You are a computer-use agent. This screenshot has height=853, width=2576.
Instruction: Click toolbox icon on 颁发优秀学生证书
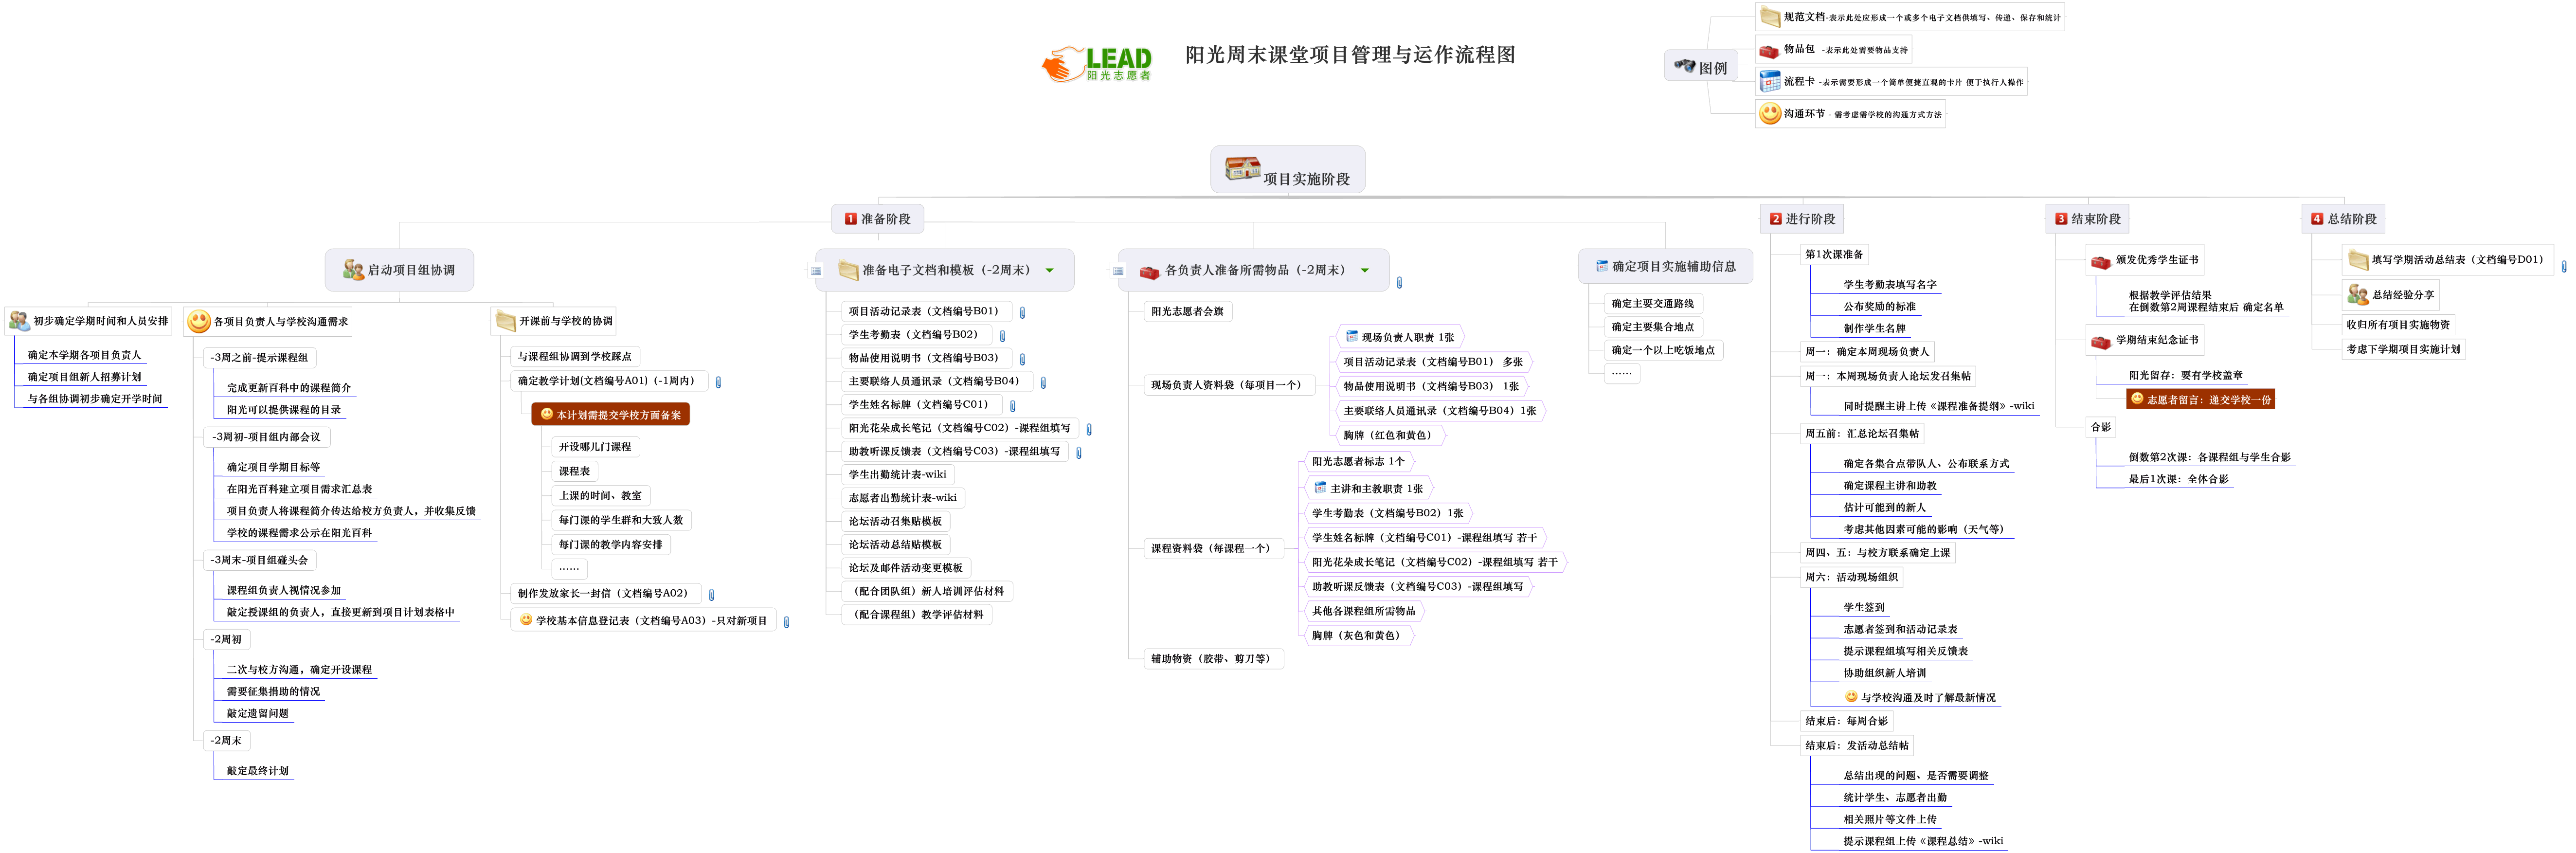[x=2101, y=261]
